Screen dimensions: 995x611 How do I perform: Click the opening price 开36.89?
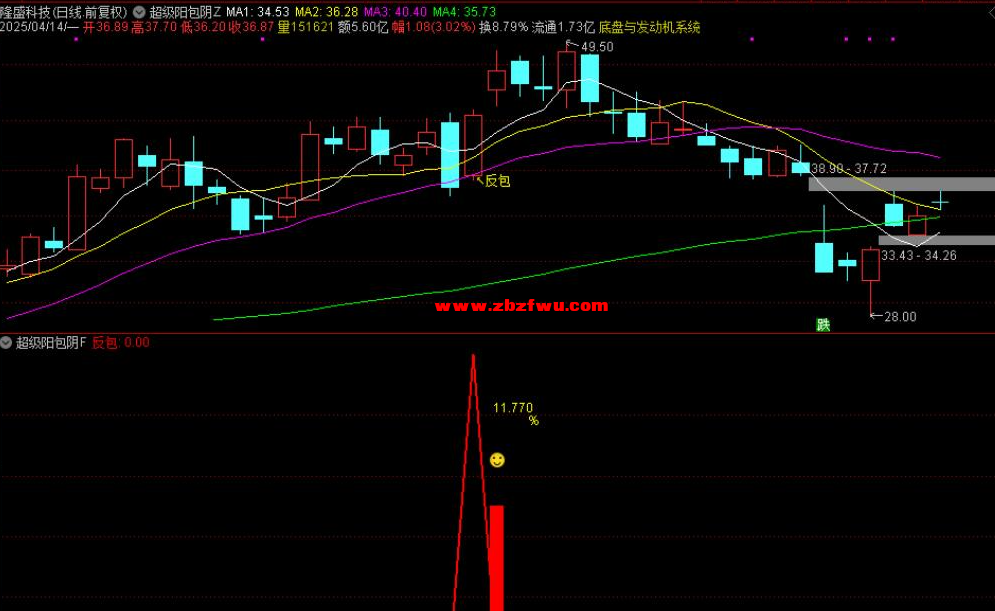pos(105,27)
